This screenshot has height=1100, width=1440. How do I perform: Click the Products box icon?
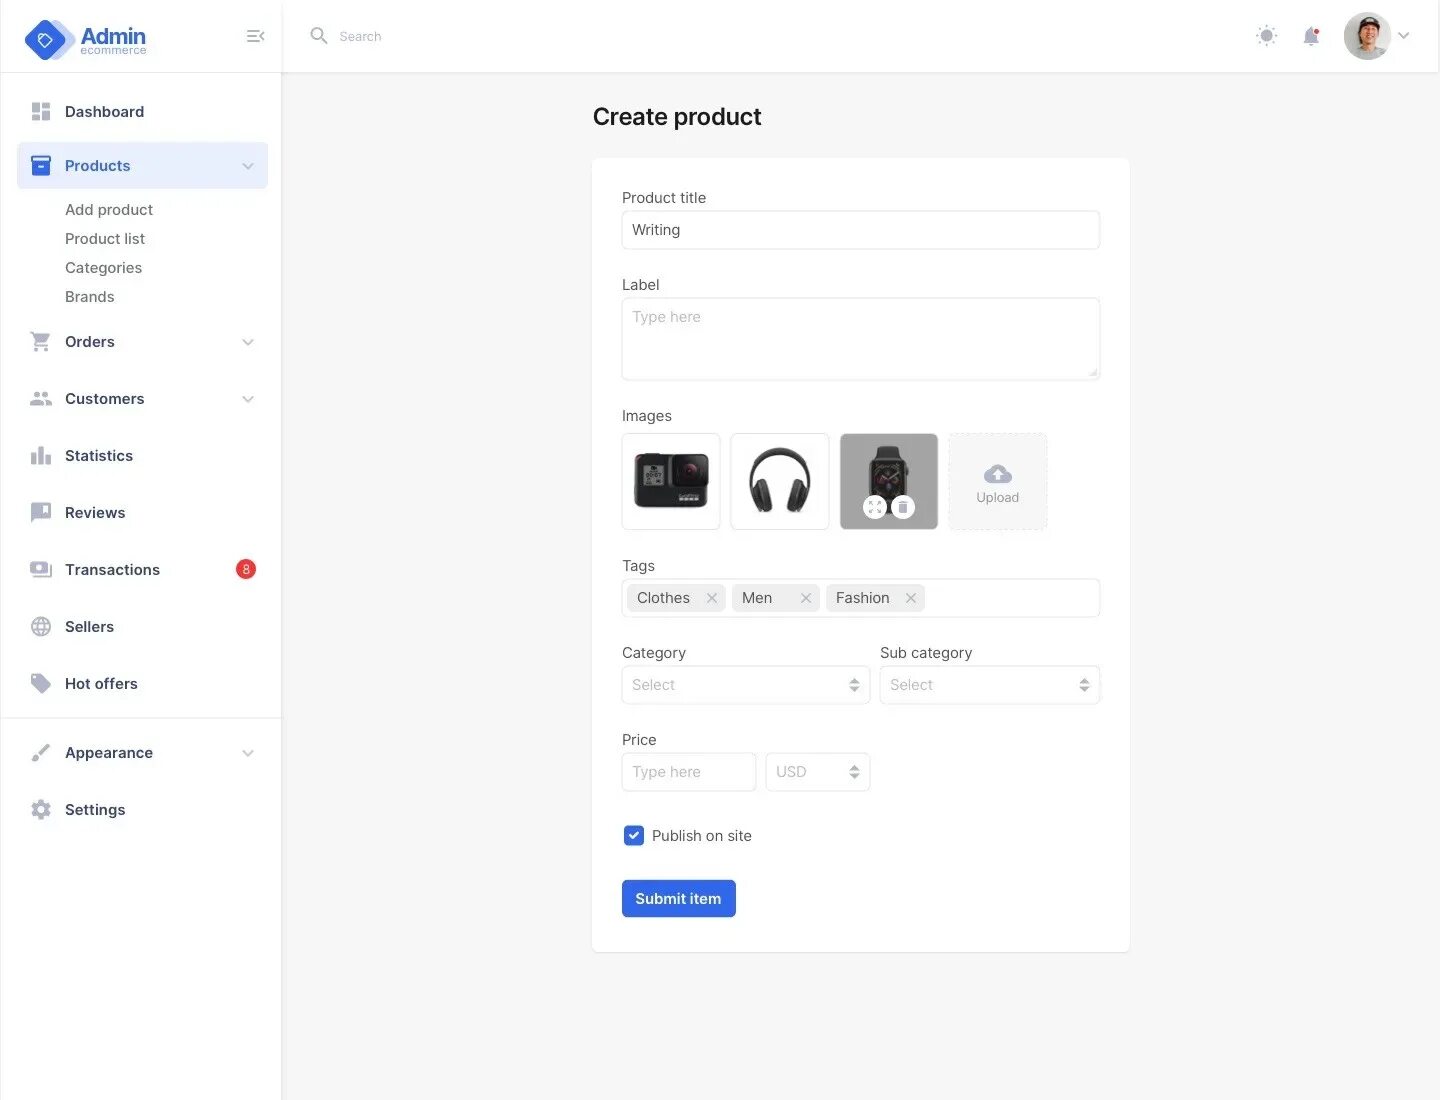click(x=41, y=165)
